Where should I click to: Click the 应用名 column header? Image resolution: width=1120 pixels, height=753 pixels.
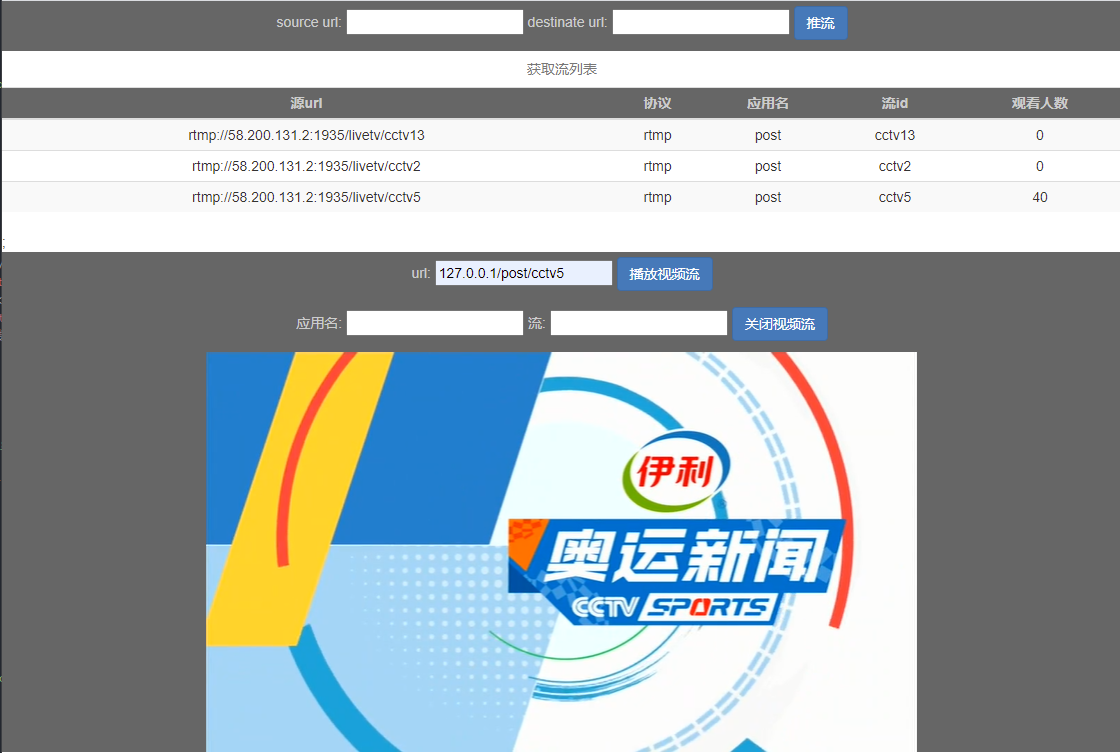[768, 103]
